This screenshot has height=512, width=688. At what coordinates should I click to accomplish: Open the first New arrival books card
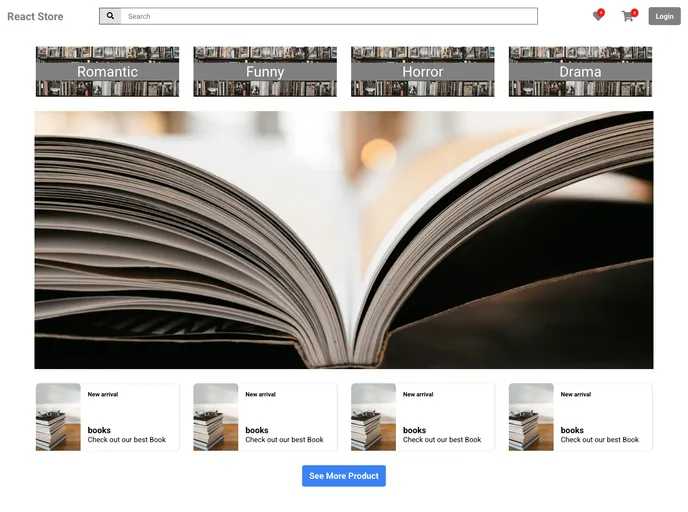(x=128, y=417)
